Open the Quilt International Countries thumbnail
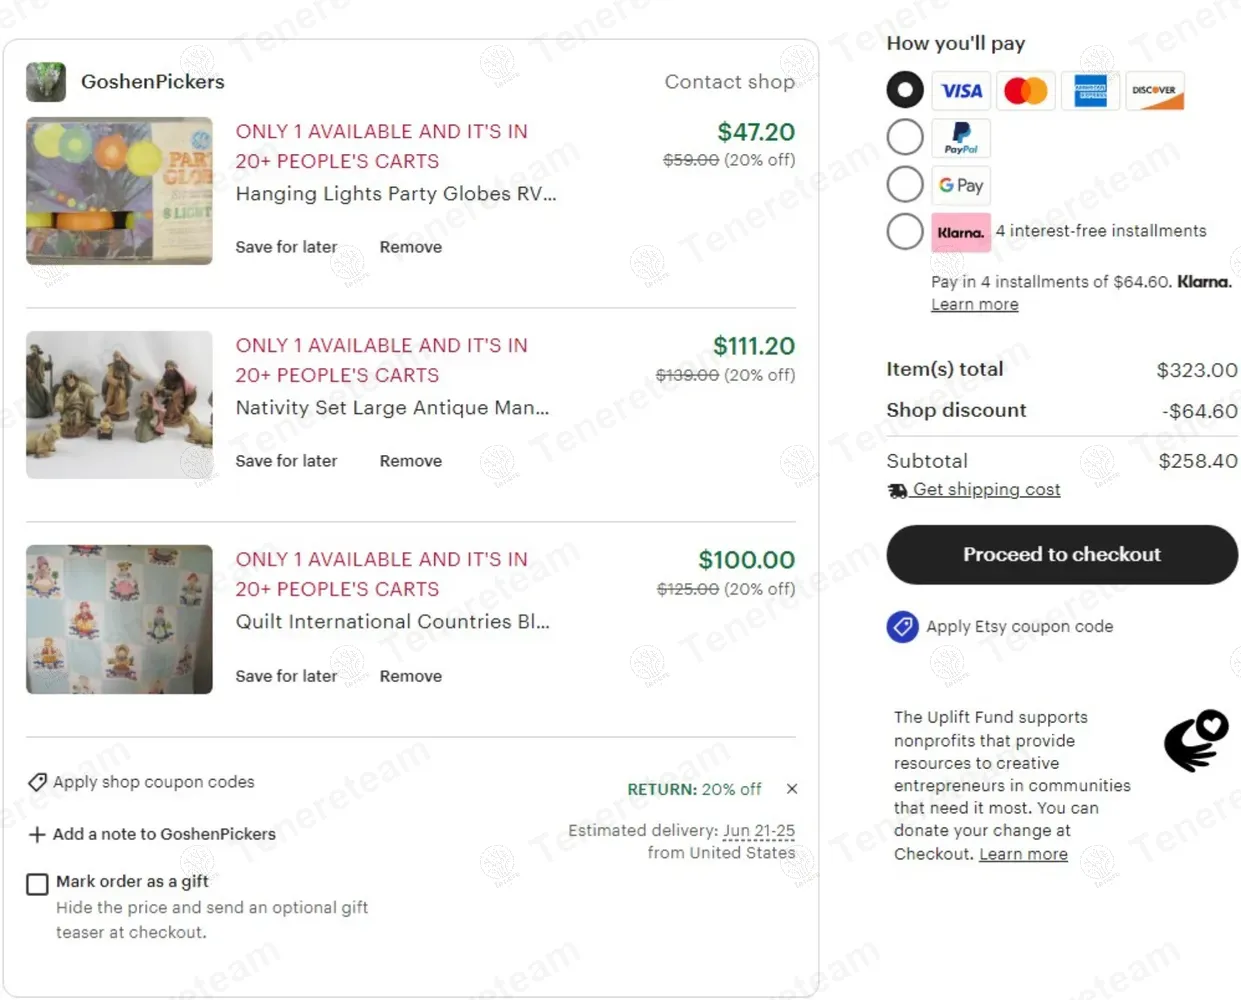 [119, 619]
